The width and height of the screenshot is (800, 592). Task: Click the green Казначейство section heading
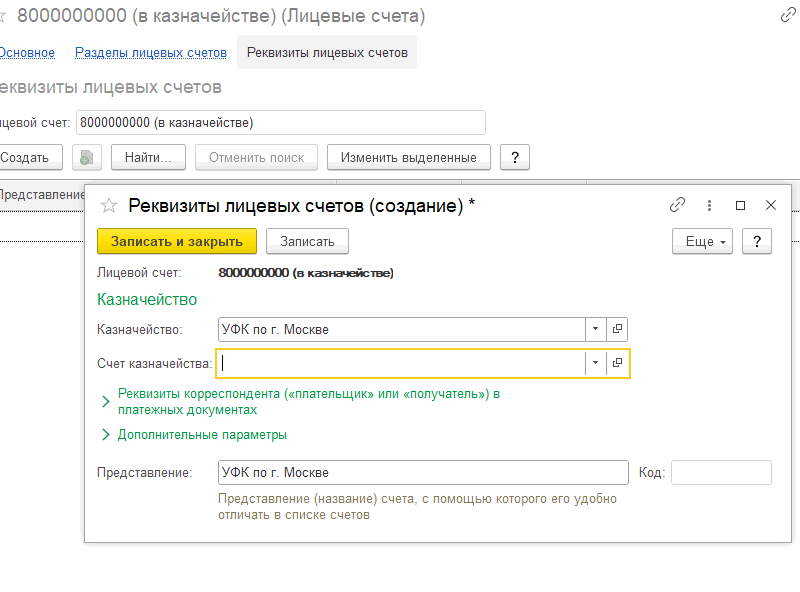click(x=147, y=300)
